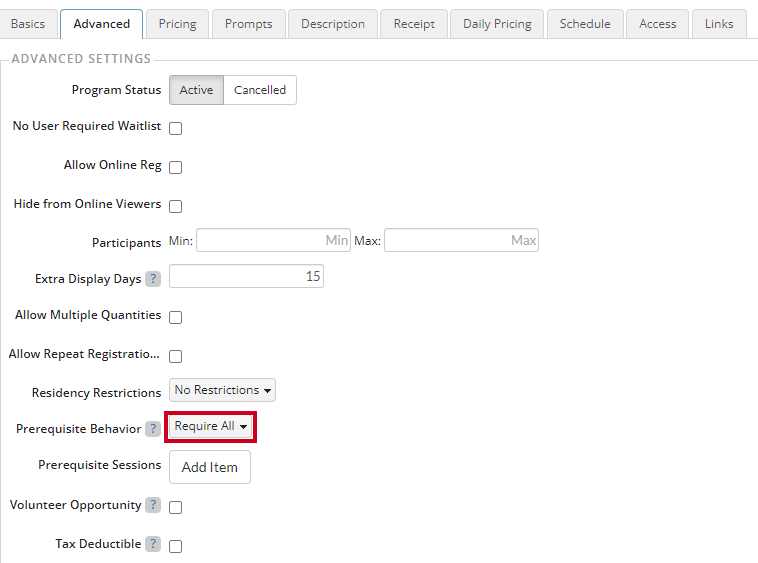Open the Require All prerequisite dropdown
This screenshot has height=563, width=758.
210,426
